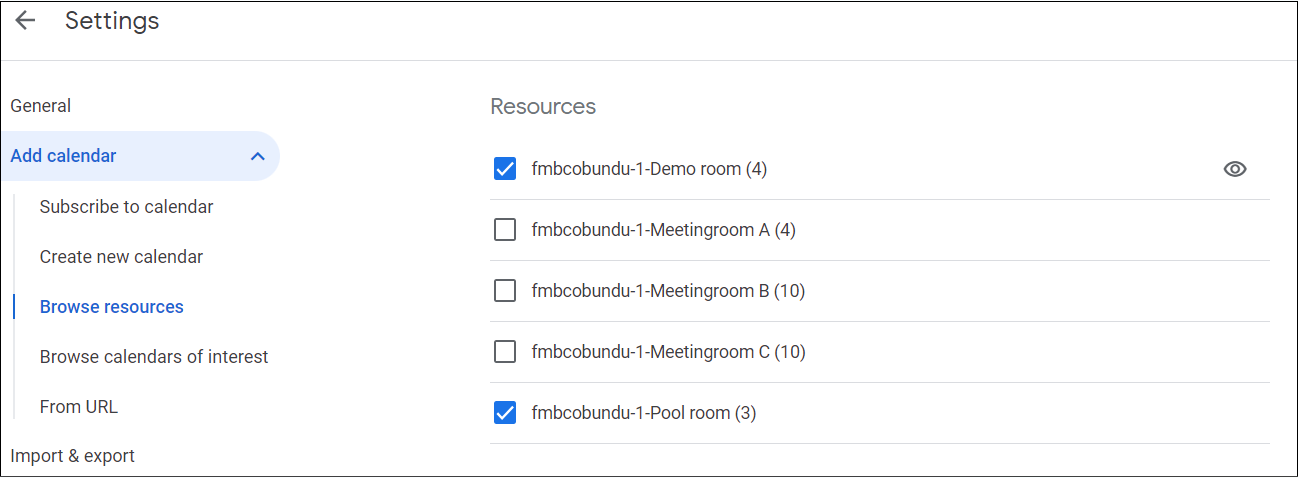Click the eye preview icon for Demo room
Image resolution: width=1298 pixels, height=478 pixels.
(1235, 169)
